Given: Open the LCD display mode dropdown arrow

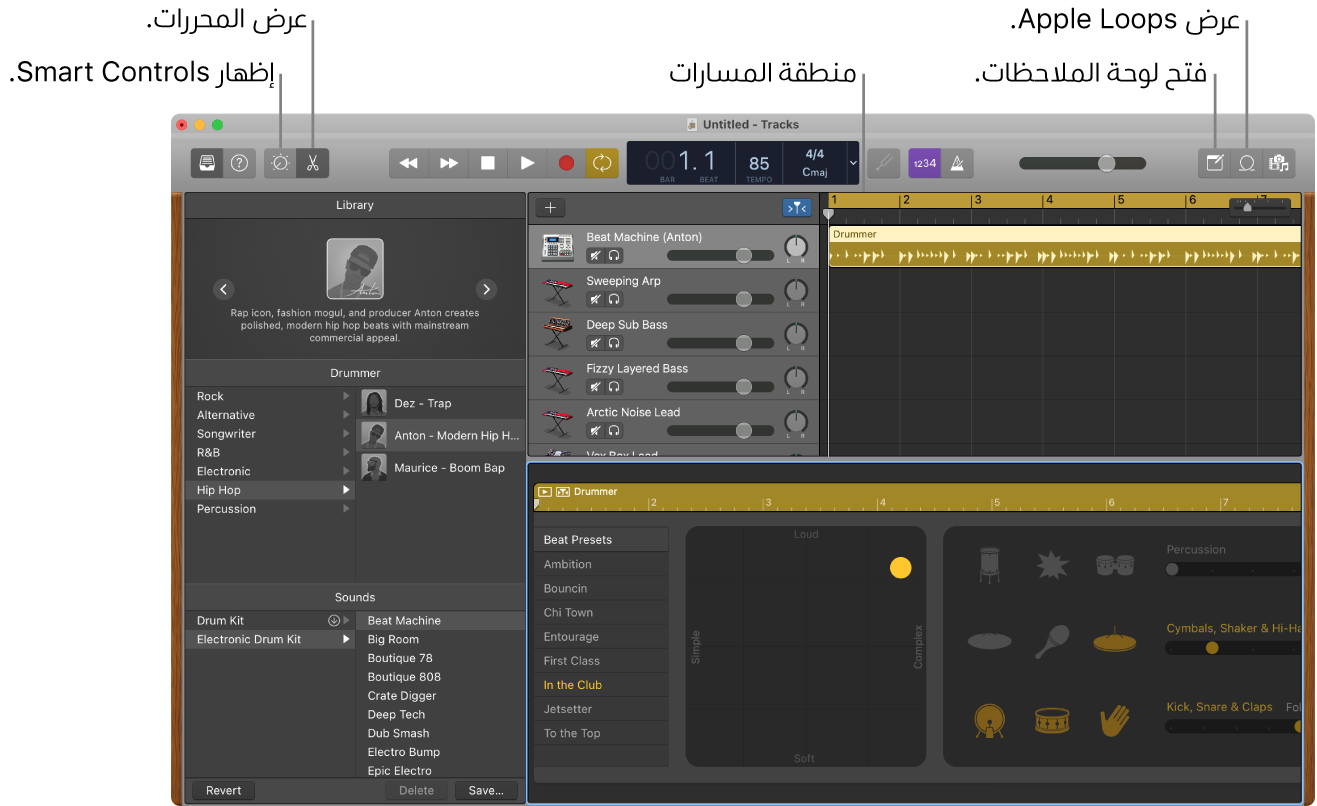Looking at the screenshot, I should tap(852, 162).
